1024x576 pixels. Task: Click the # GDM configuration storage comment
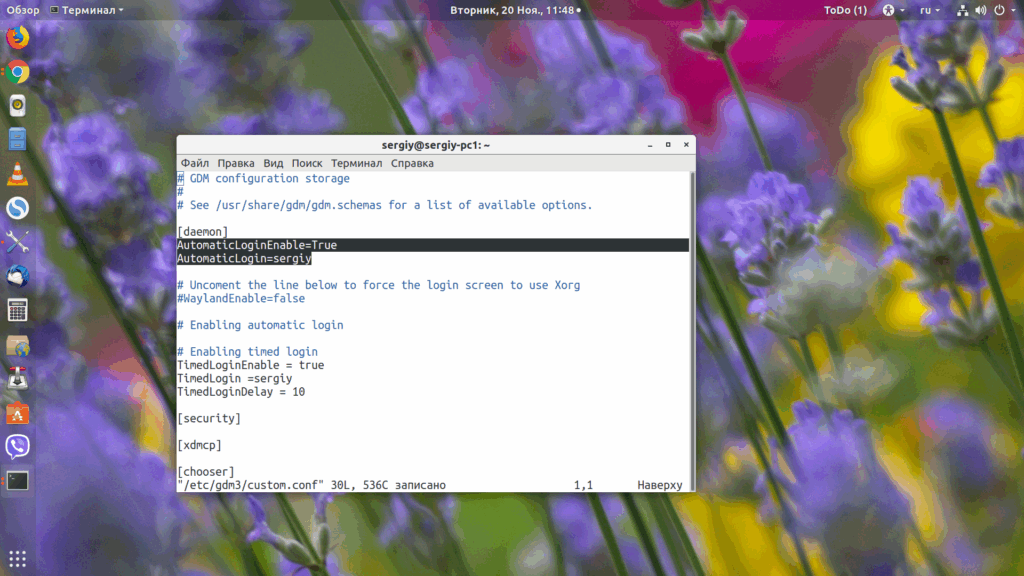(263, 178)
